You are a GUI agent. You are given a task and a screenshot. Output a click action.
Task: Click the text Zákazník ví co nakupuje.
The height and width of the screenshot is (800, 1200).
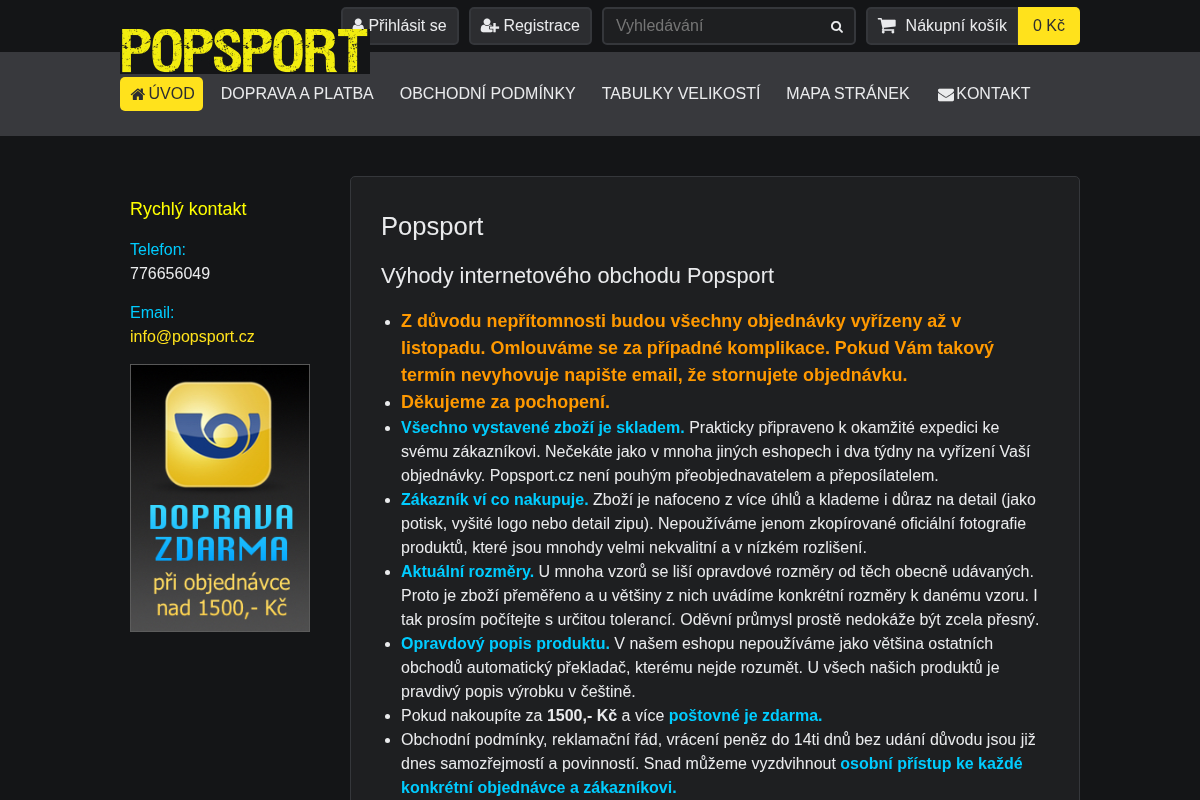tap(495, 500)
